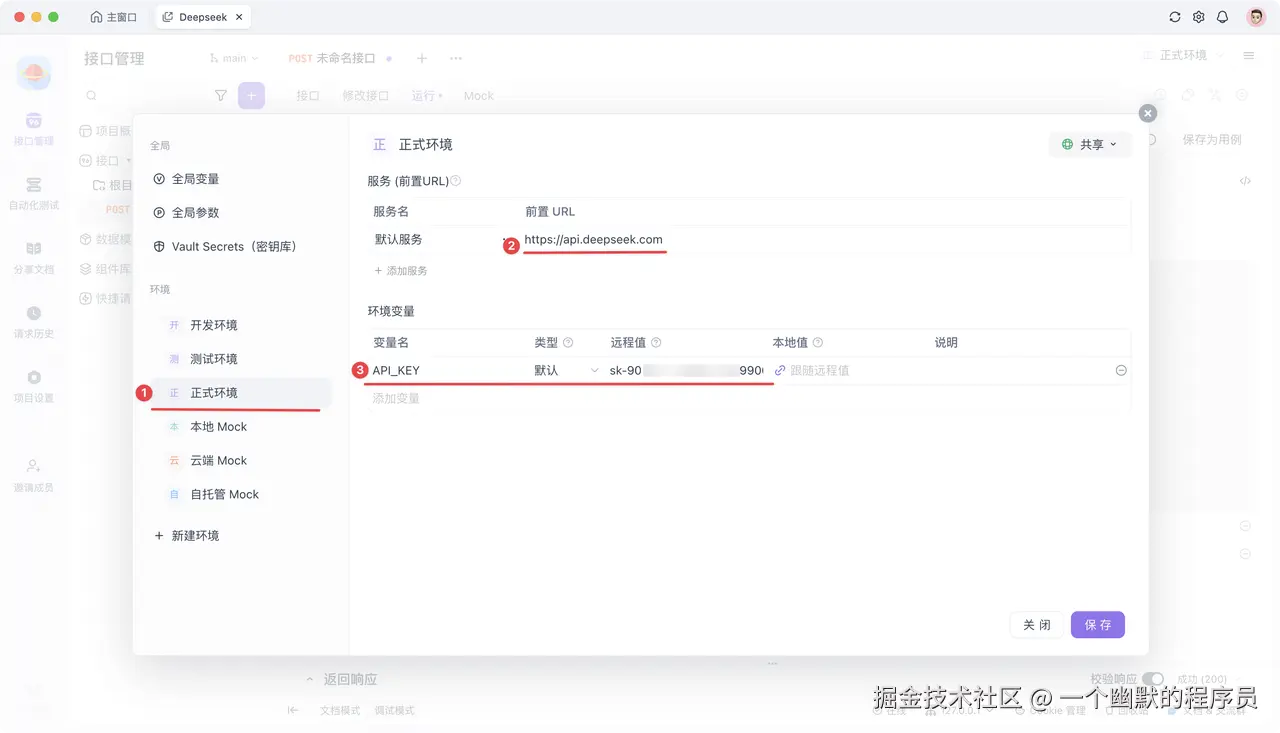Open 邀请成员 in the left sidebar
This screenshot has height=733, width=1280.
click(34, 475)
